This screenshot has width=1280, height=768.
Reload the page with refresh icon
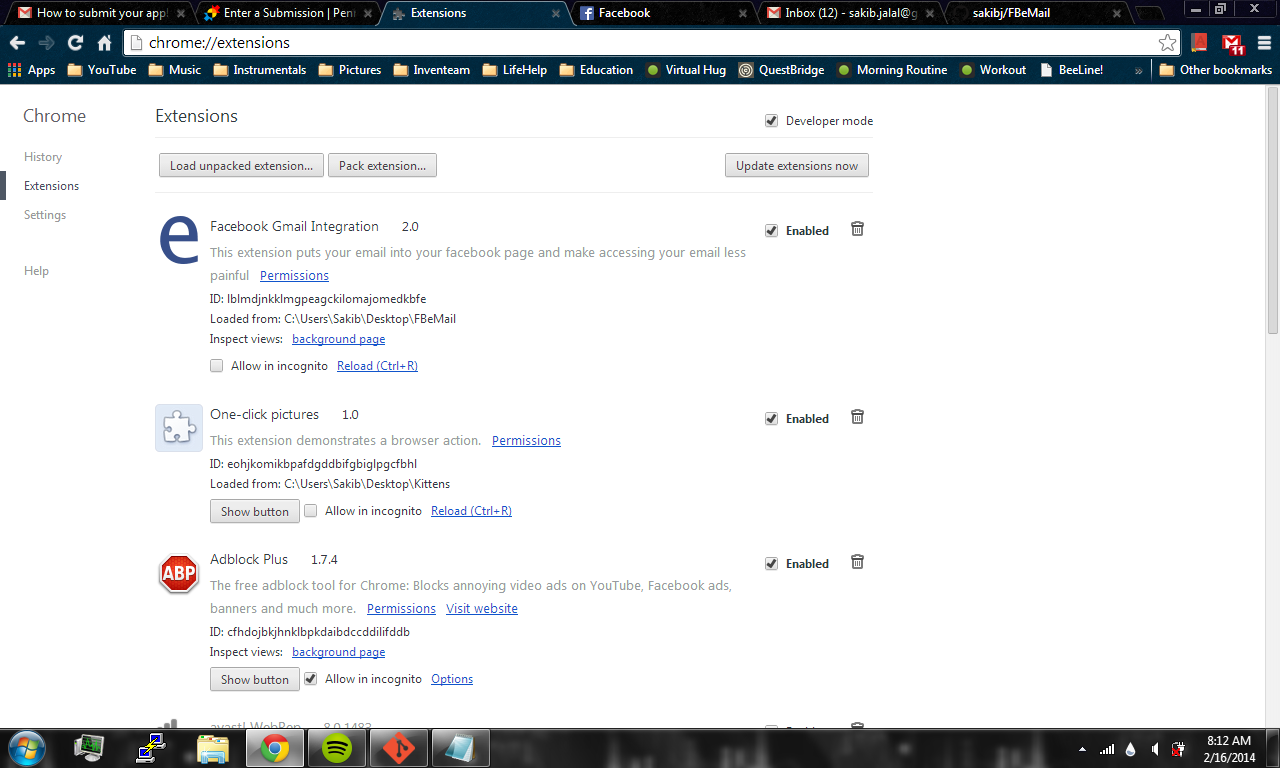pyautogui.click(x=75, y=43)
